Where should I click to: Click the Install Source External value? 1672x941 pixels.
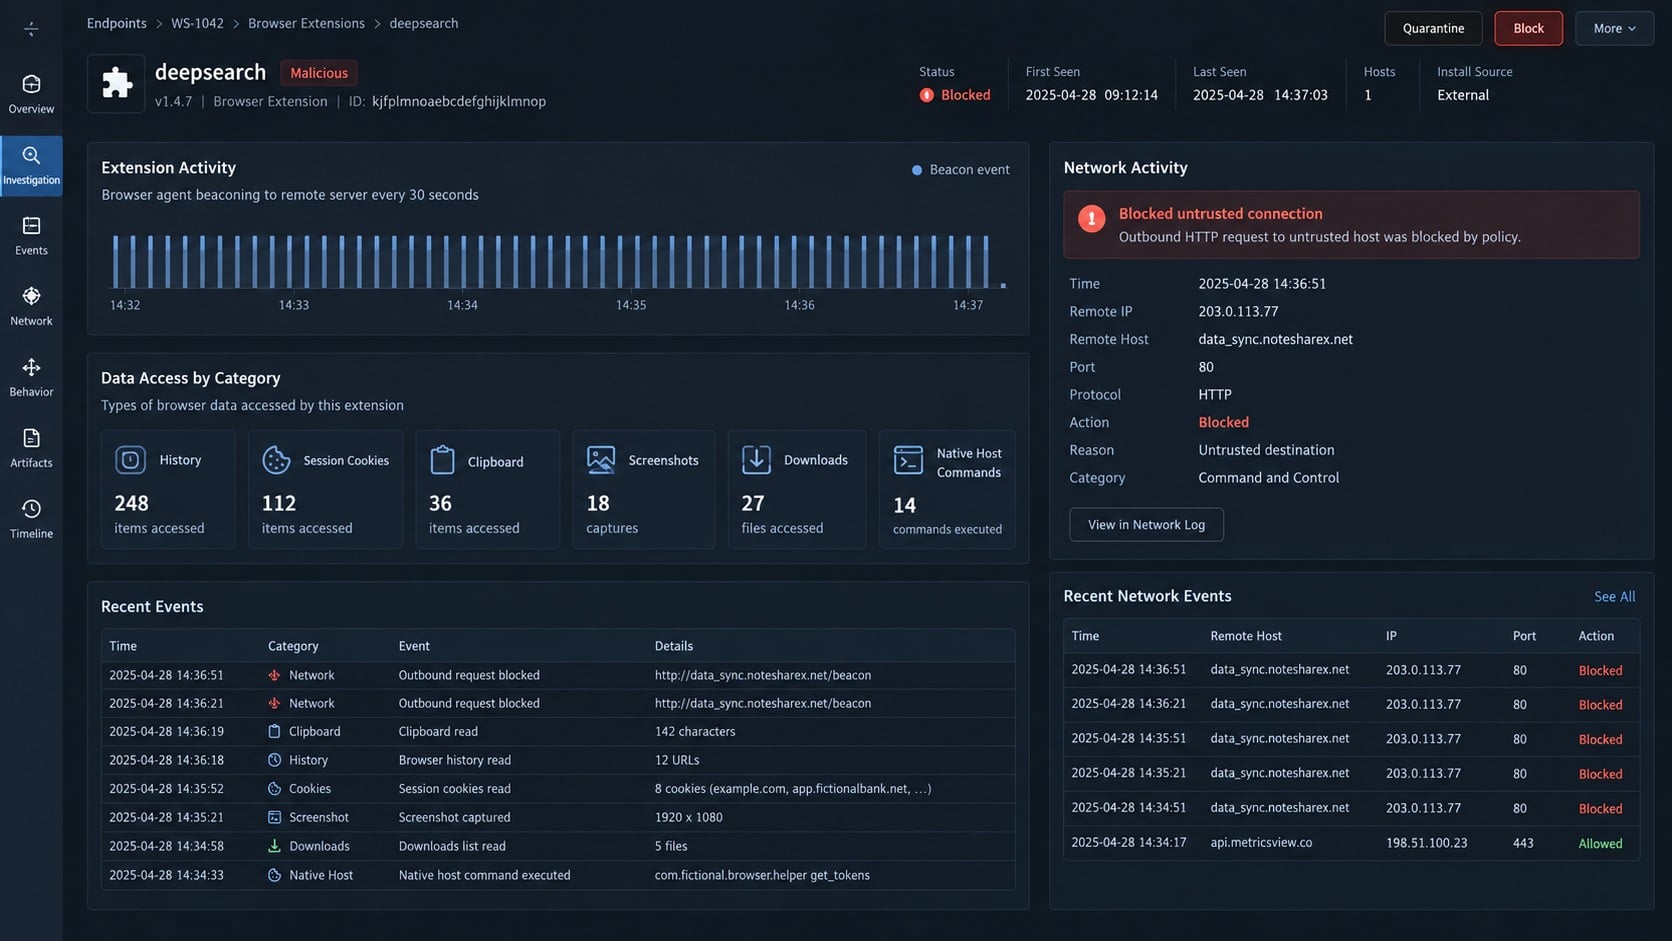pos(1462,95)
